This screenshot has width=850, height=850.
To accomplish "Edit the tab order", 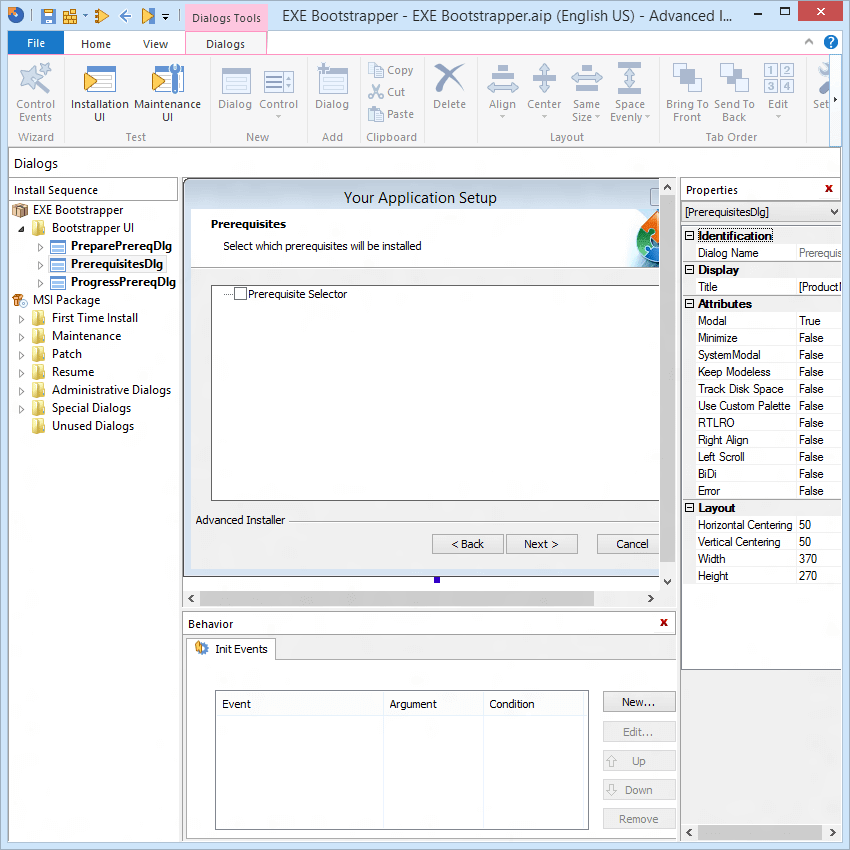I will point(778,92).
